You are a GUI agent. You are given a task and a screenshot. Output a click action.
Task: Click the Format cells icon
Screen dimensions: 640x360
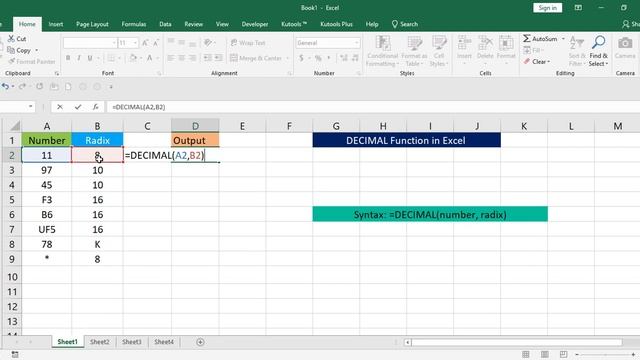point(506,43)
